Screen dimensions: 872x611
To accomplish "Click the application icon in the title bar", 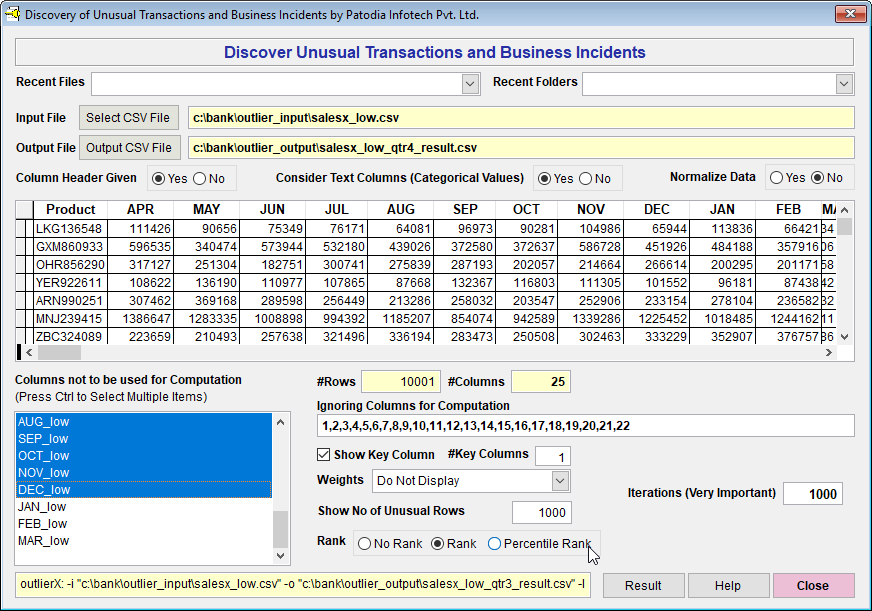I will (13, 14).
